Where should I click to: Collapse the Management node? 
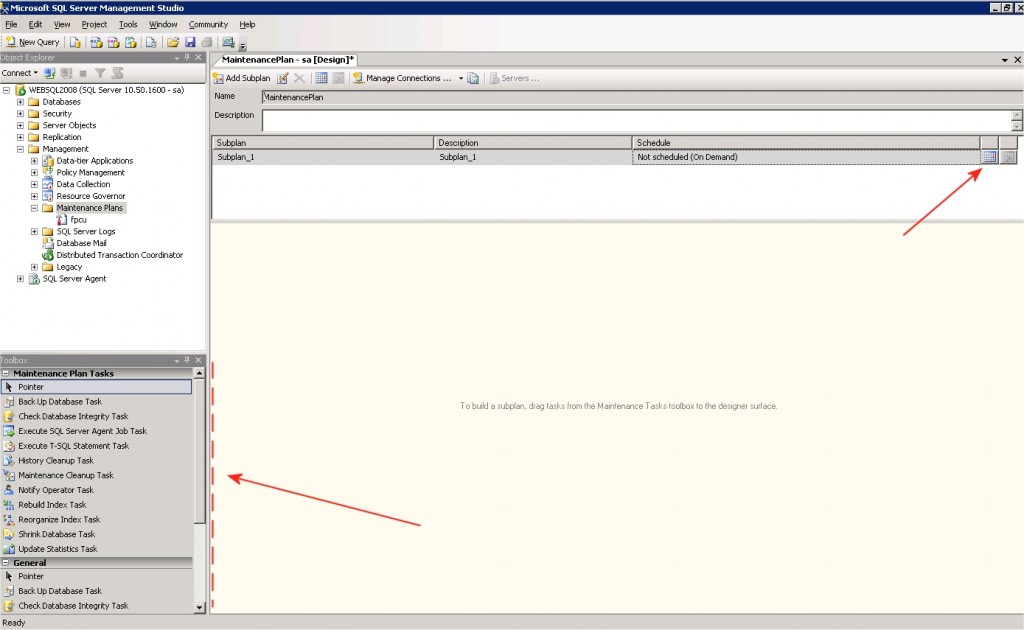pos(20,149)
